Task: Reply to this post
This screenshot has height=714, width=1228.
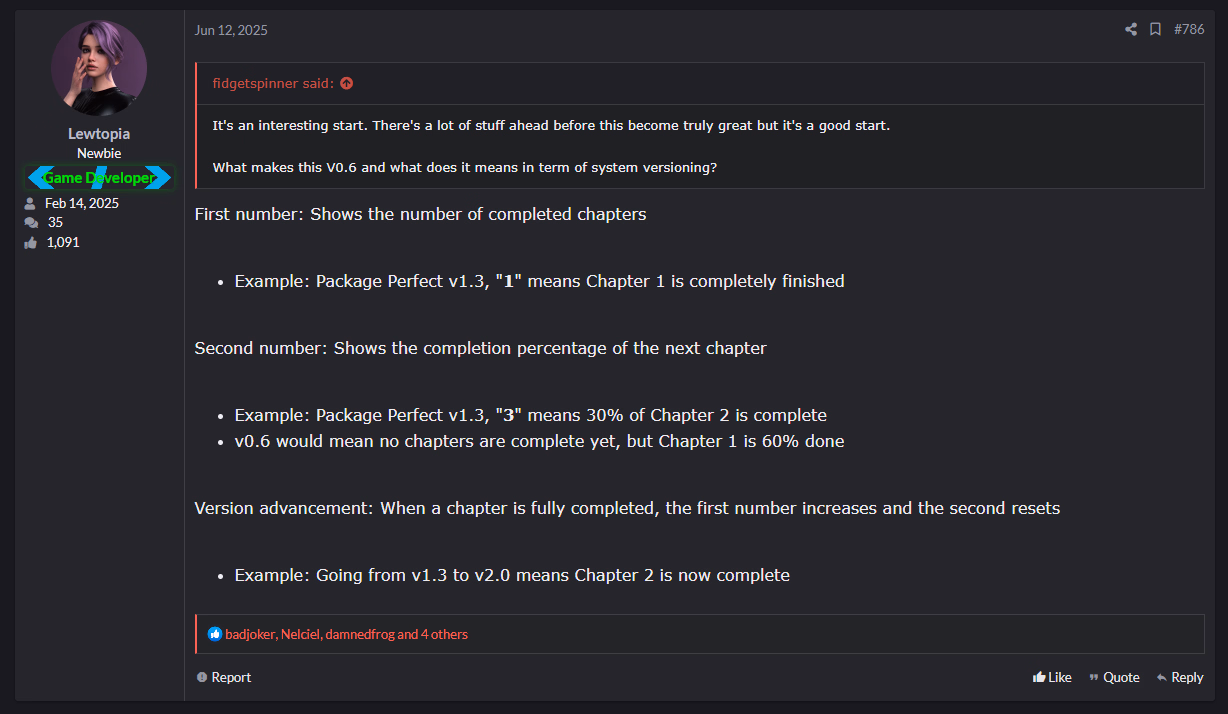Action: [x=1180, y=677]
